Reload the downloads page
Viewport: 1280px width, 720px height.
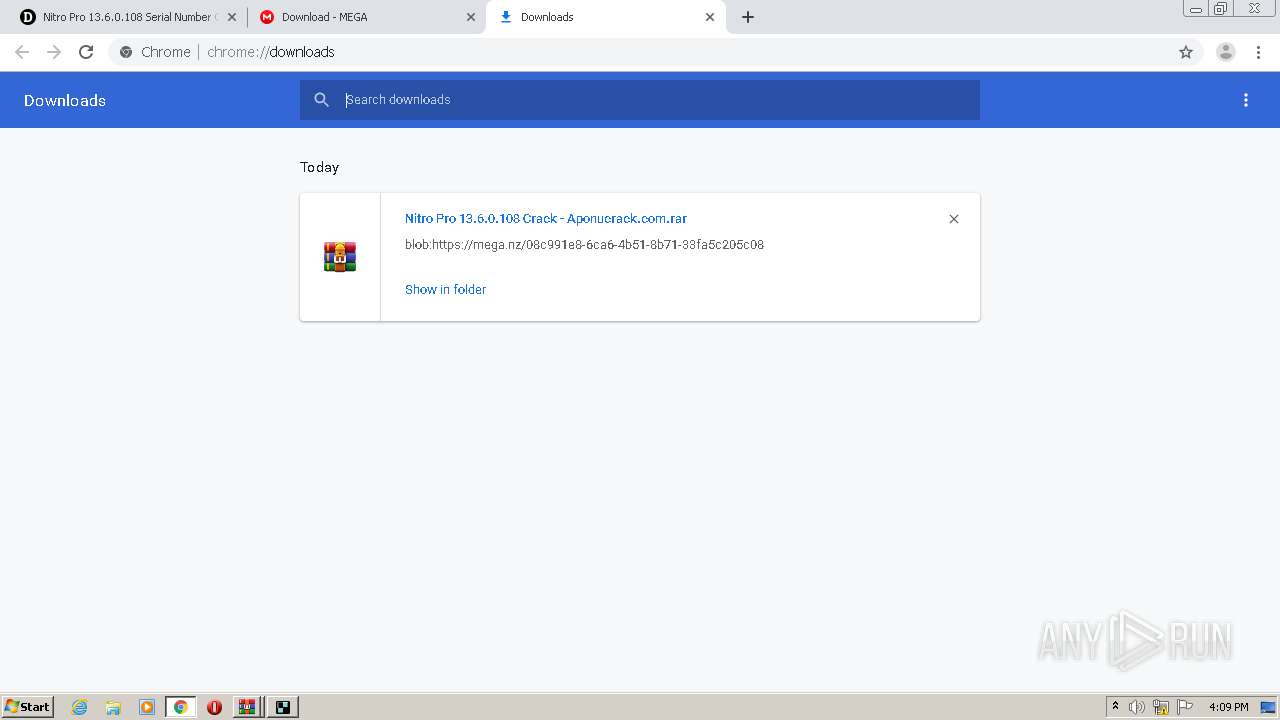(86, 52)
